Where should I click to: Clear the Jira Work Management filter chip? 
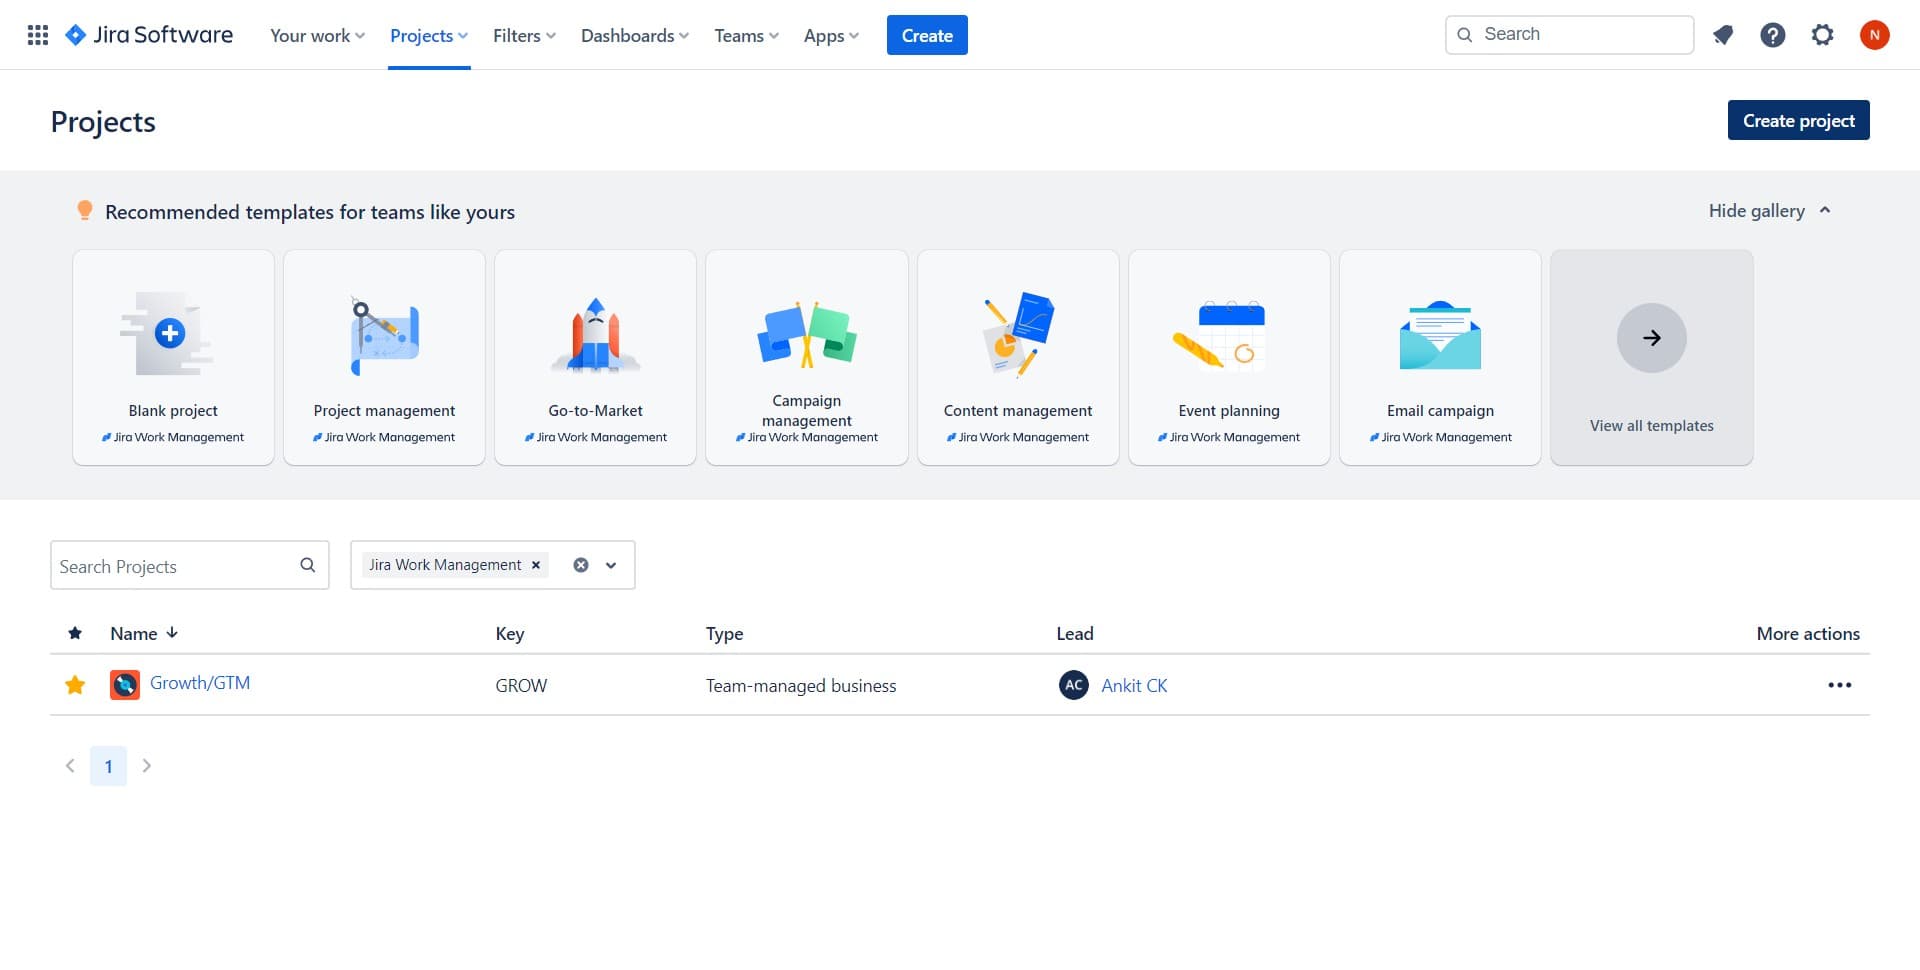pos(537,565)
